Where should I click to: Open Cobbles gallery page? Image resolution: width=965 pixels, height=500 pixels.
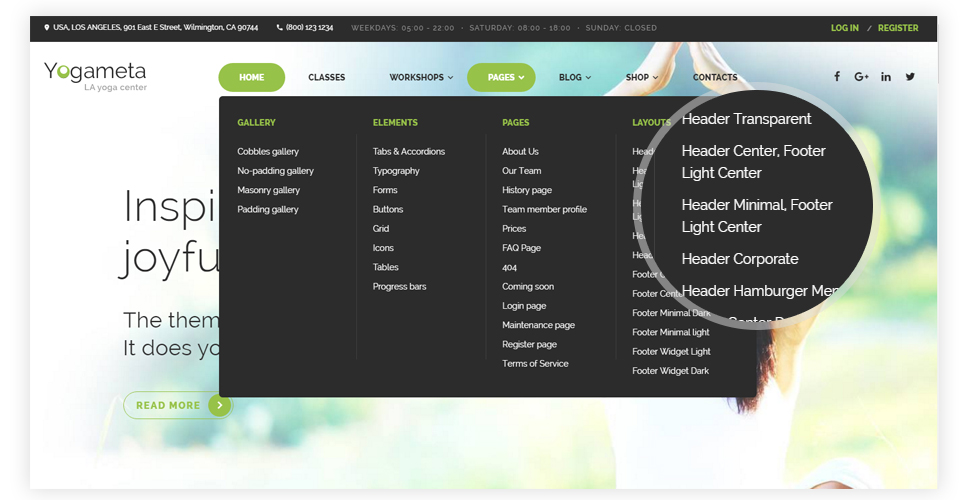(x=268, y=151)
